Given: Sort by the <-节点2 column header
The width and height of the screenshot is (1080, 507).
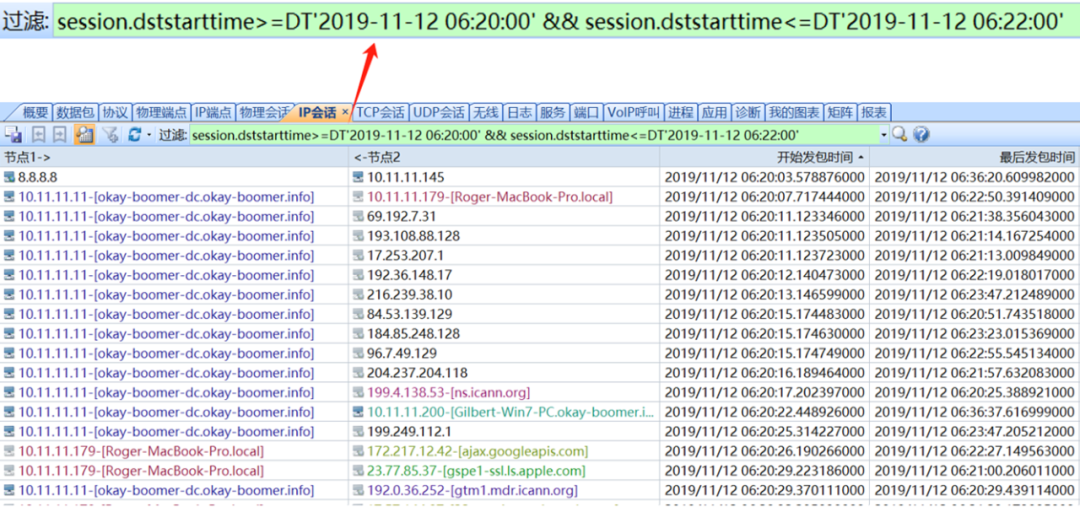Looking at the screenshot, I should (x=504, y=157).
